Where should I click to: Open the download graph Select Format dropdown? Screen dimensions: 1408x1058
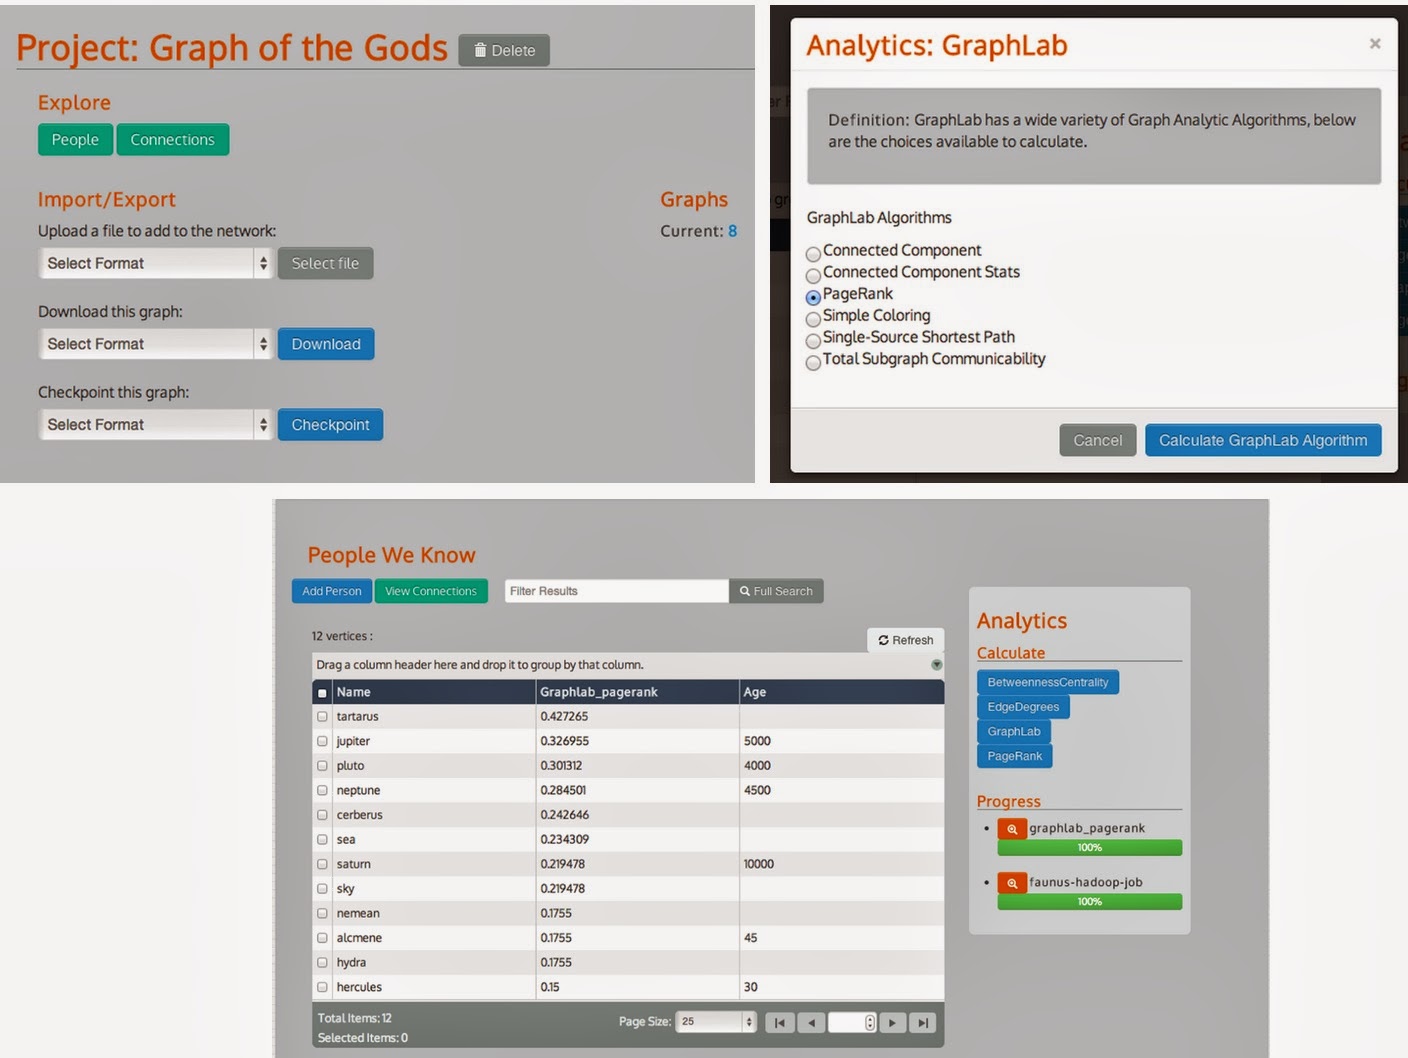(155, 344)
